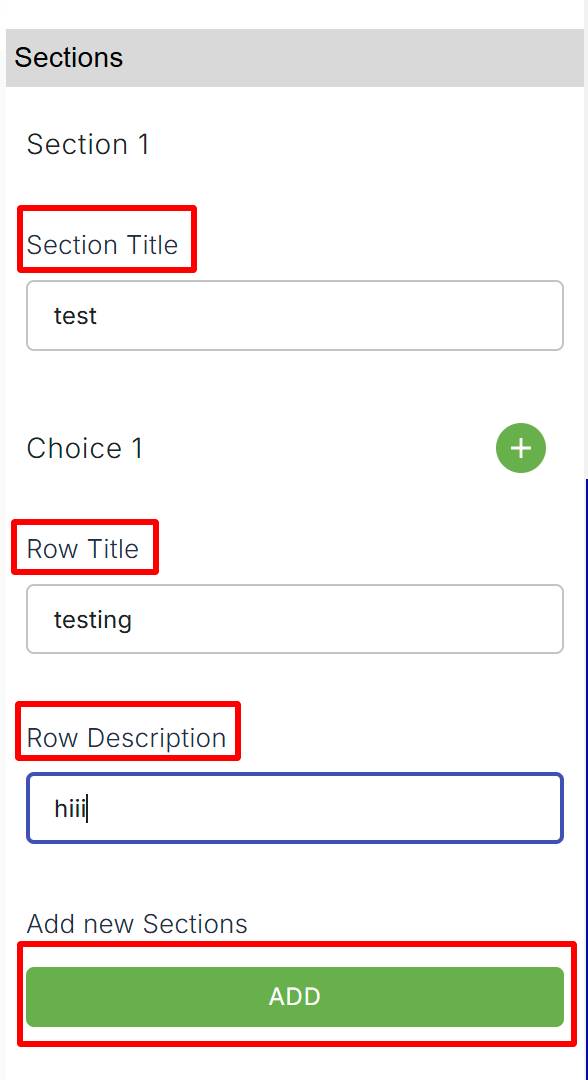Screen dimensions: 588x1080
Task: Click the dark blue vertical line at right edge
Action: [586, 778]
